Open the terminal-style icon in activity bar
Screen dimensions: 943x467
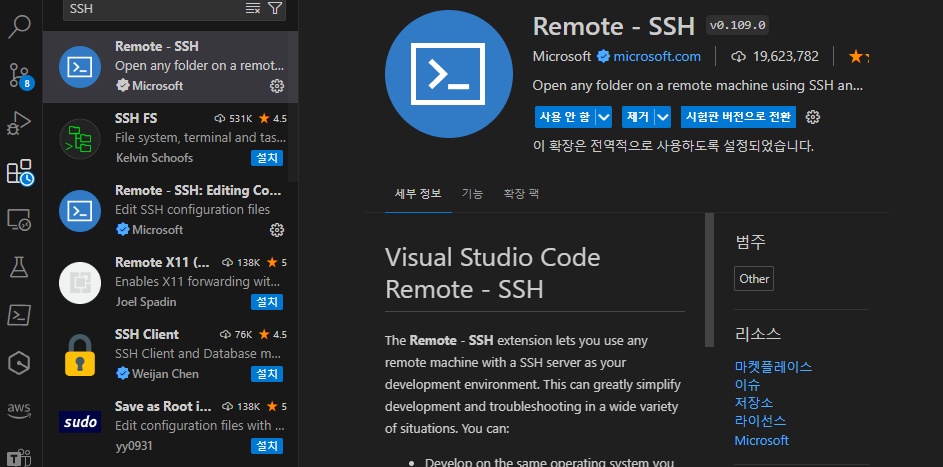click(19, 315)
